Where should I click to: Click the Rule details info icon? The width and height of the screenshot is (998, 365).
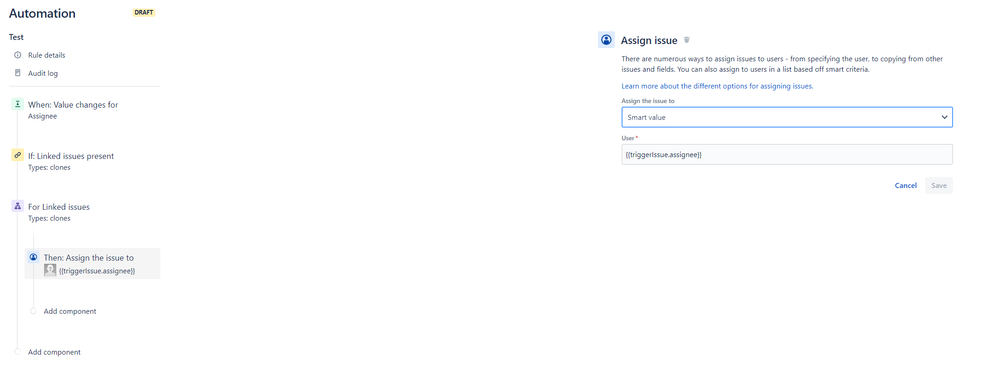18,55
